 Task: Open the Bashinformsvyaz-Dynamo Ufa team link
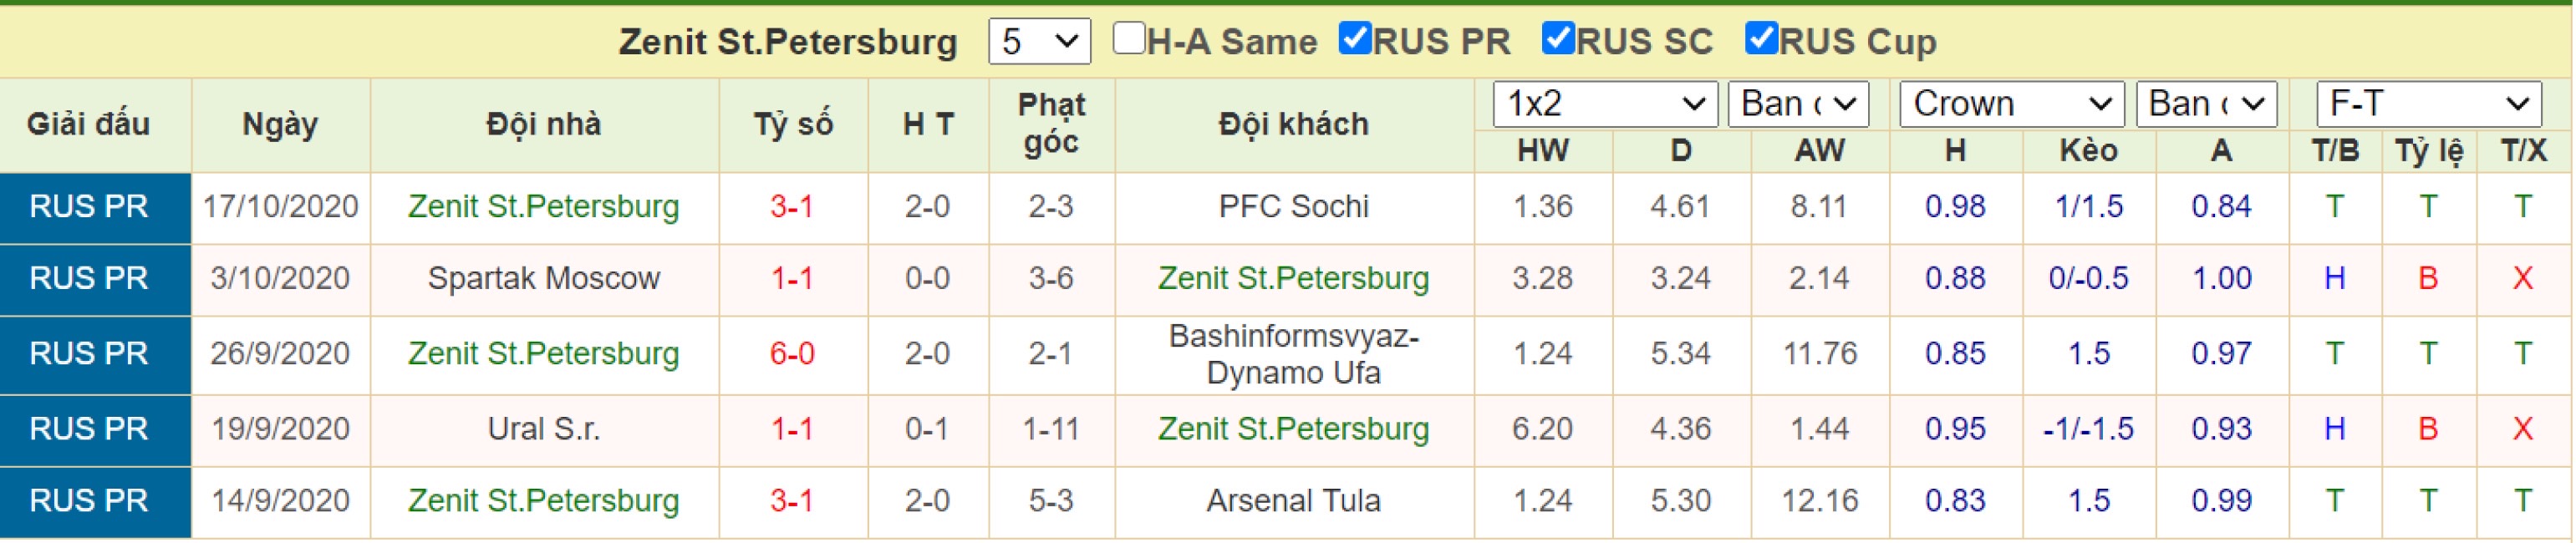pos(1293,354)
